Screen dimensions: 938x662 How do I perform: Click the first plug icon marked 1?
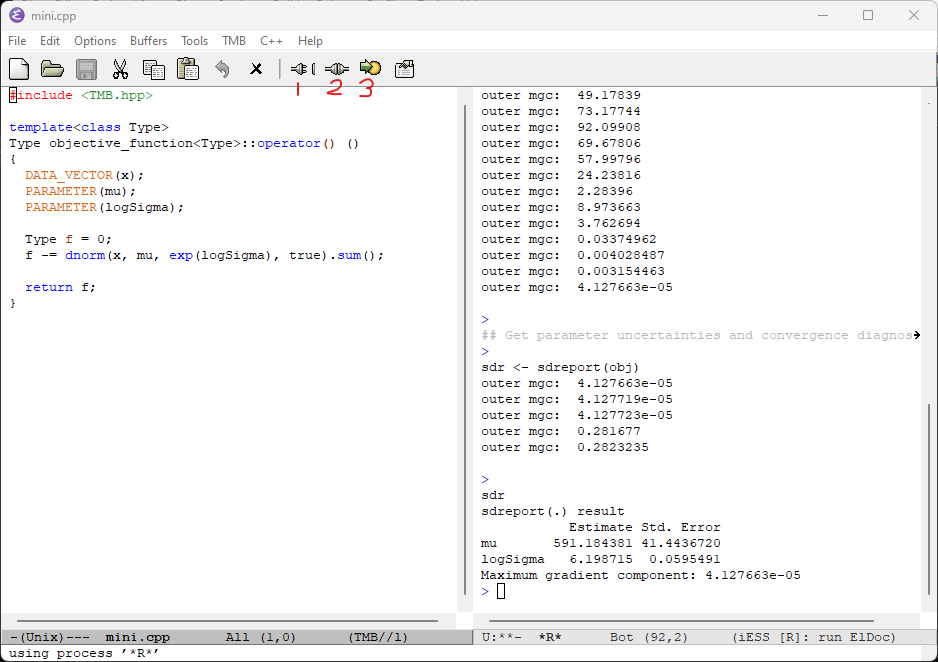click(300, 69)
